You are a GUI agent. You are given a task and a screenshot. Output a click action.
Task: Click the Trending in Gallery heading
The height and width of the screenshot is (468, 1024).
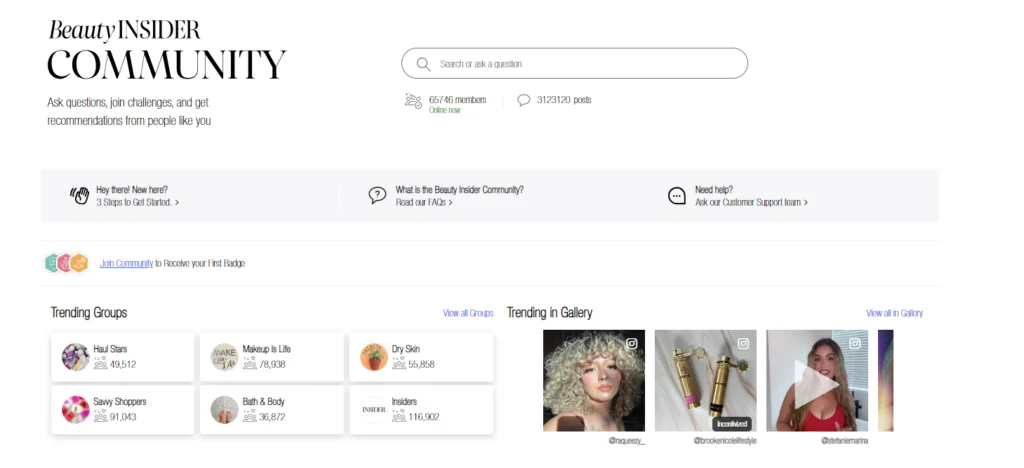coord(549,313)
